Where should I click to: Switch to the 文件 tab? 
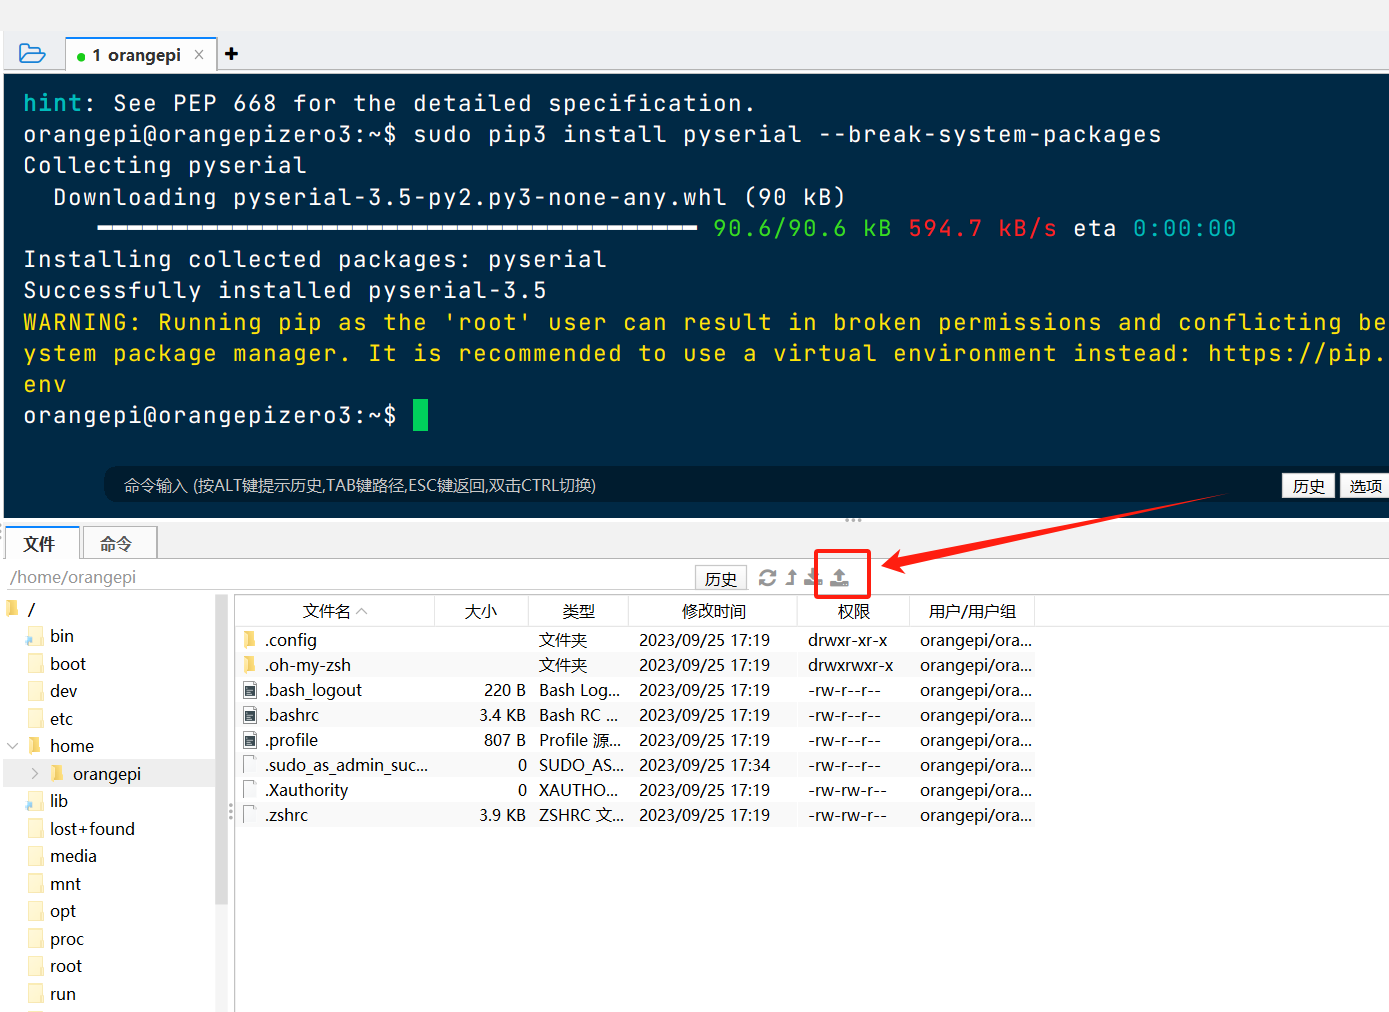click(40, 543)
